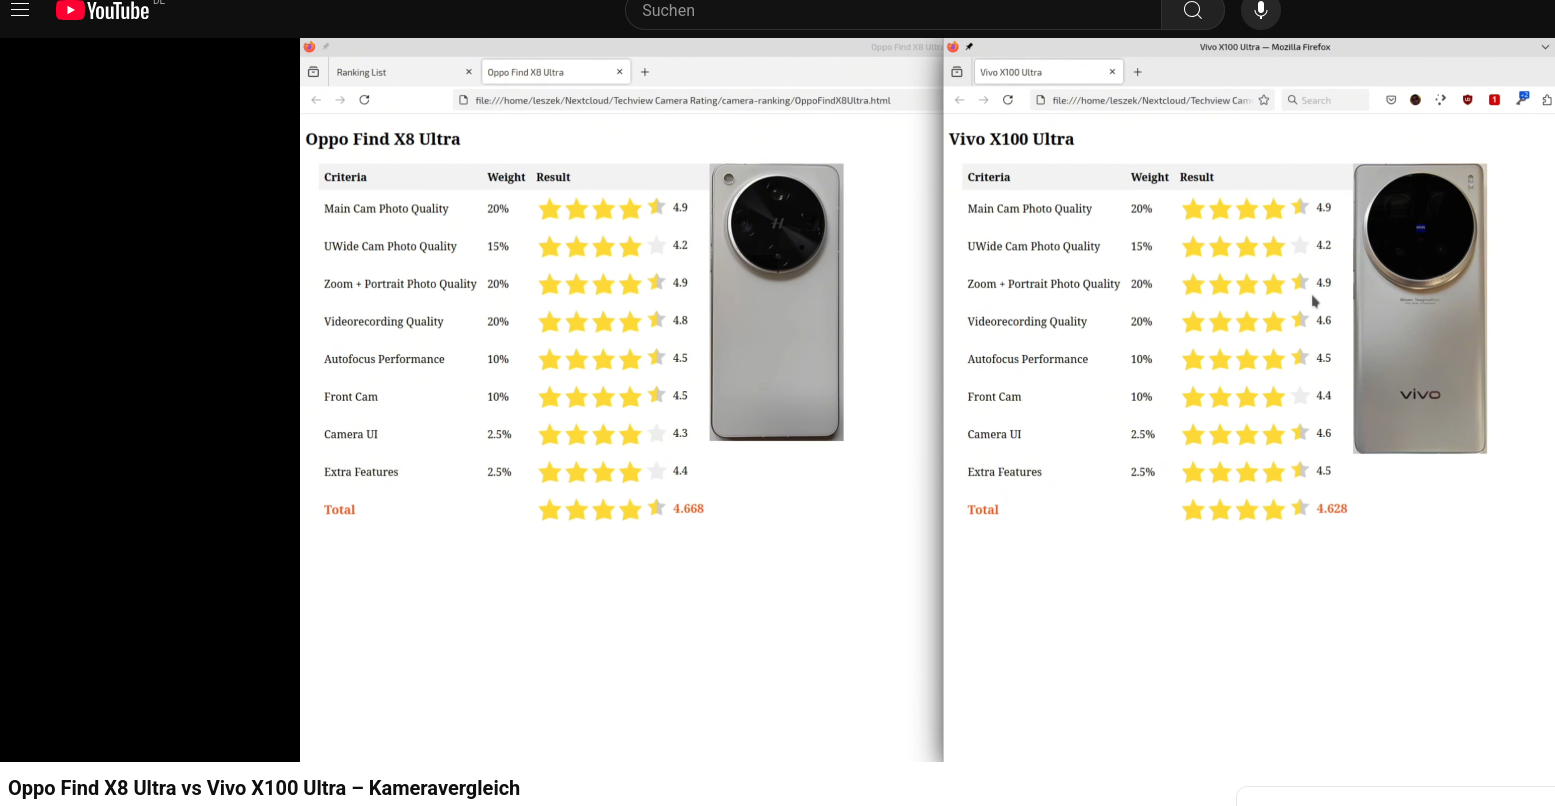Click the pin icon in the Oppo window title bar
The image size is (1555, 806).
[326, 47]
